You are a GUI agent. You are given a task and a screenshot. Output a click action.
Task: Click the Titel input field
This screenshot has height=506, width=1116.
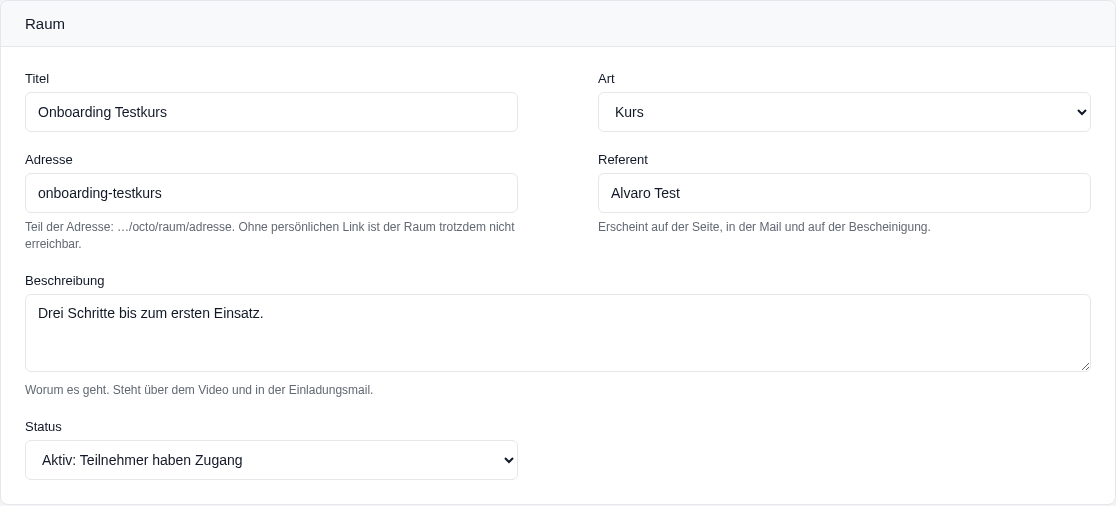tap(271, 112)
